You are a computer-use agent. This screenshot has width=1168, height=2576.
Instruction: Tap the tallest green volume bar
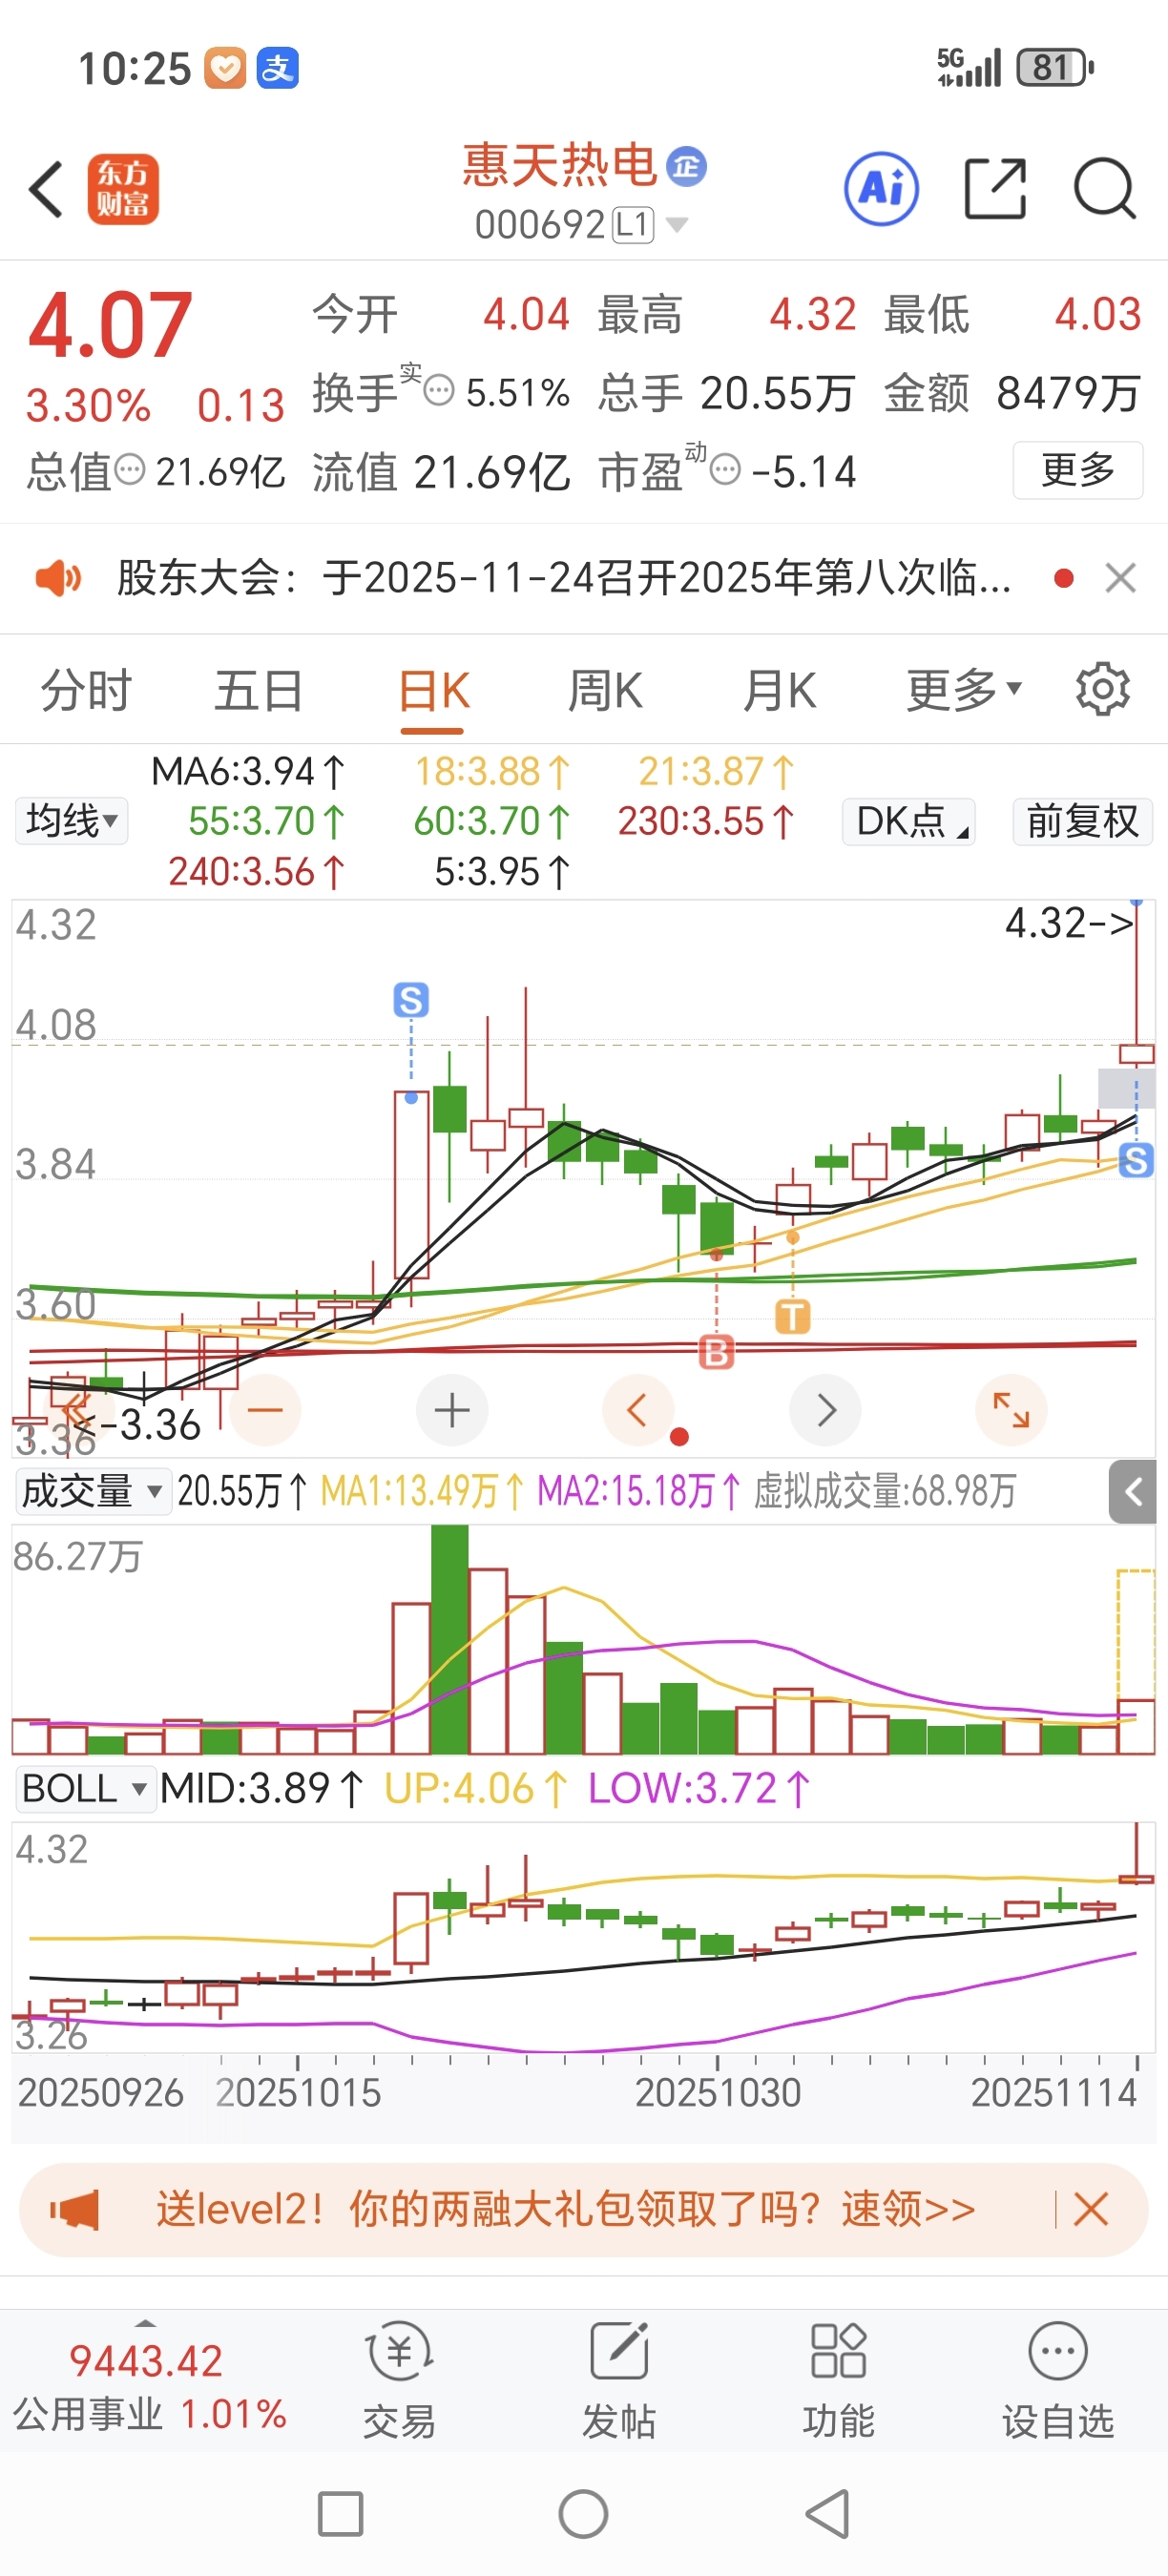point(449,1638)
